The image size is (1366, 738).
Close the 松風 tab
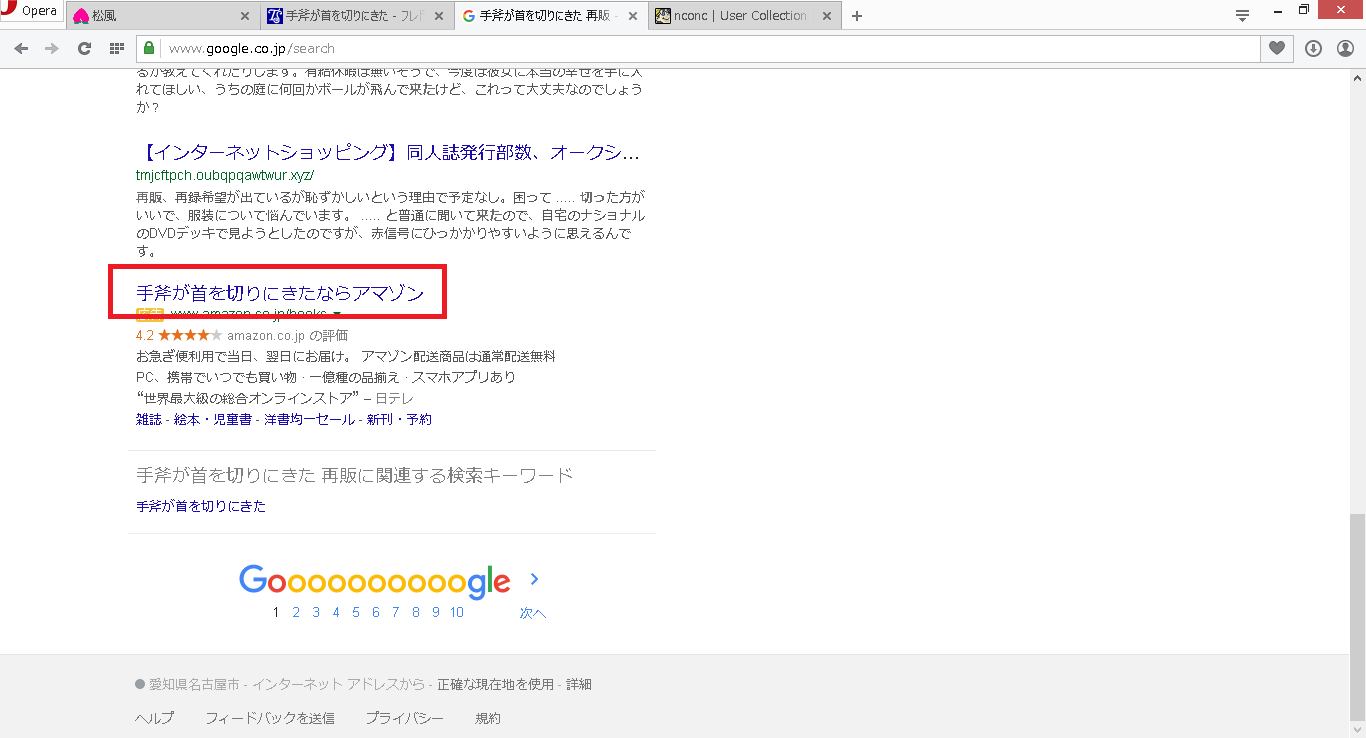tap(245, 16)
